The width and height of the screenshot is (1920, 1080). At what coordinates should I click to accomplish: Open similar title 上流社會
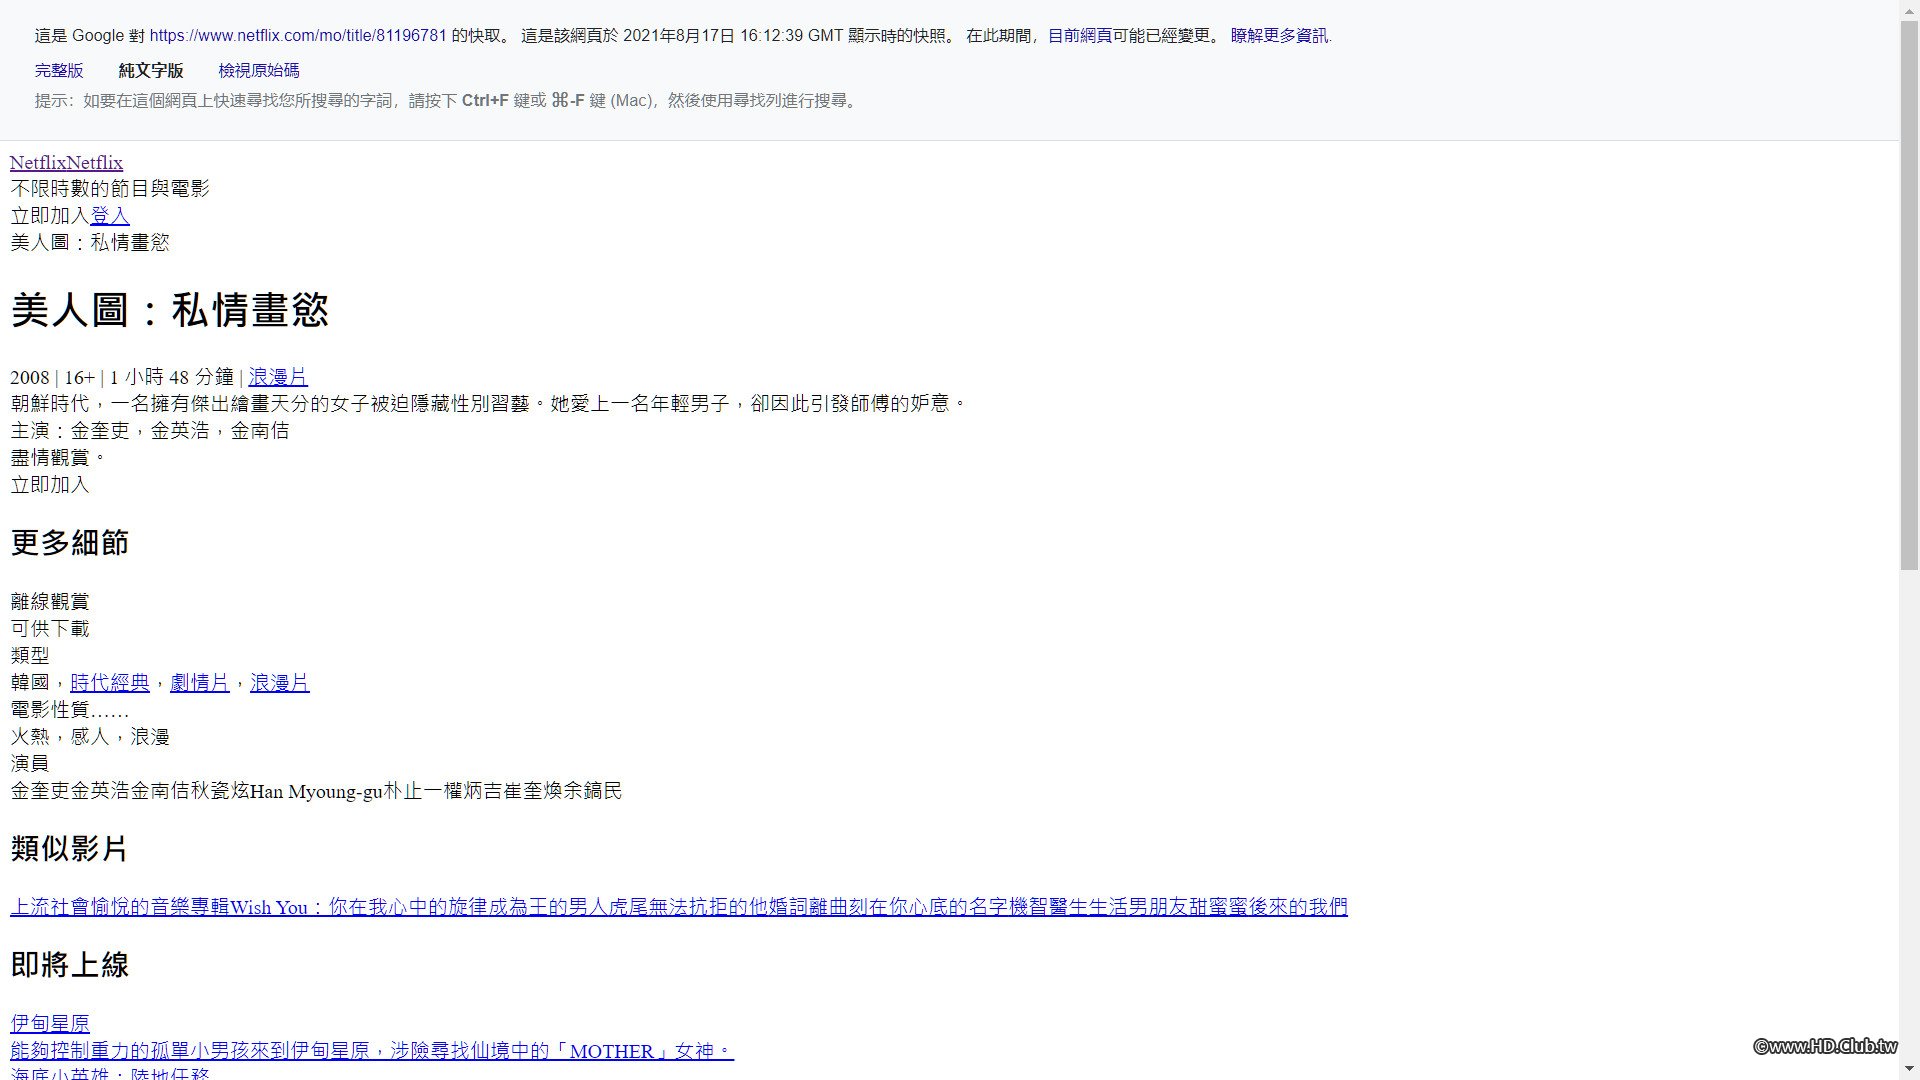tap(50, 907)
